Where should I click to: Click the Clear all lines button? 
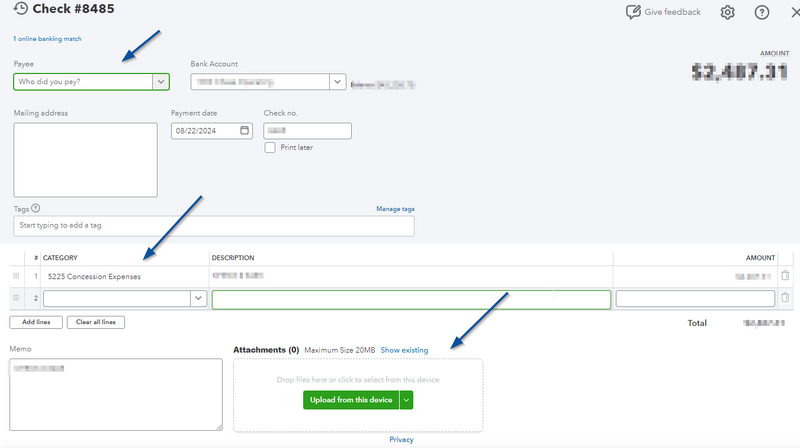tap(96, 322)
